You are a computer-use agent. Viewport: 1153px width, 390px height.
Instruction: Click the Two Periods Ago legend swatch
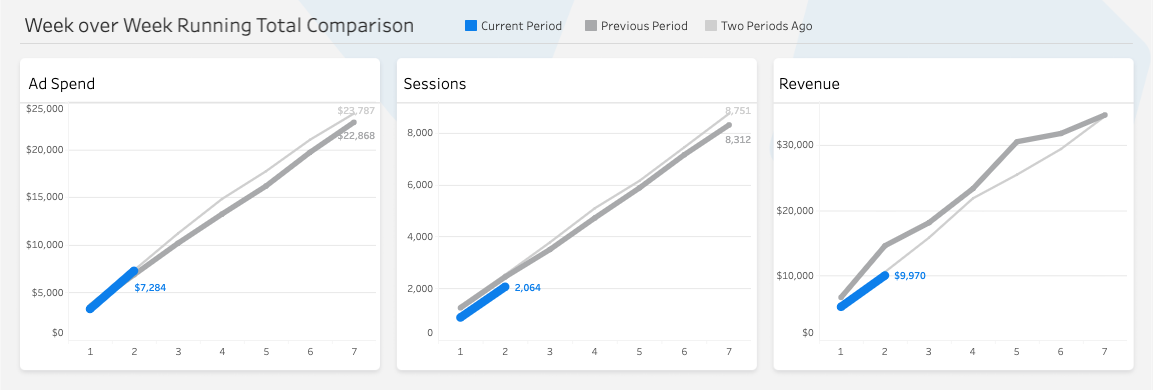coord(711,26)
